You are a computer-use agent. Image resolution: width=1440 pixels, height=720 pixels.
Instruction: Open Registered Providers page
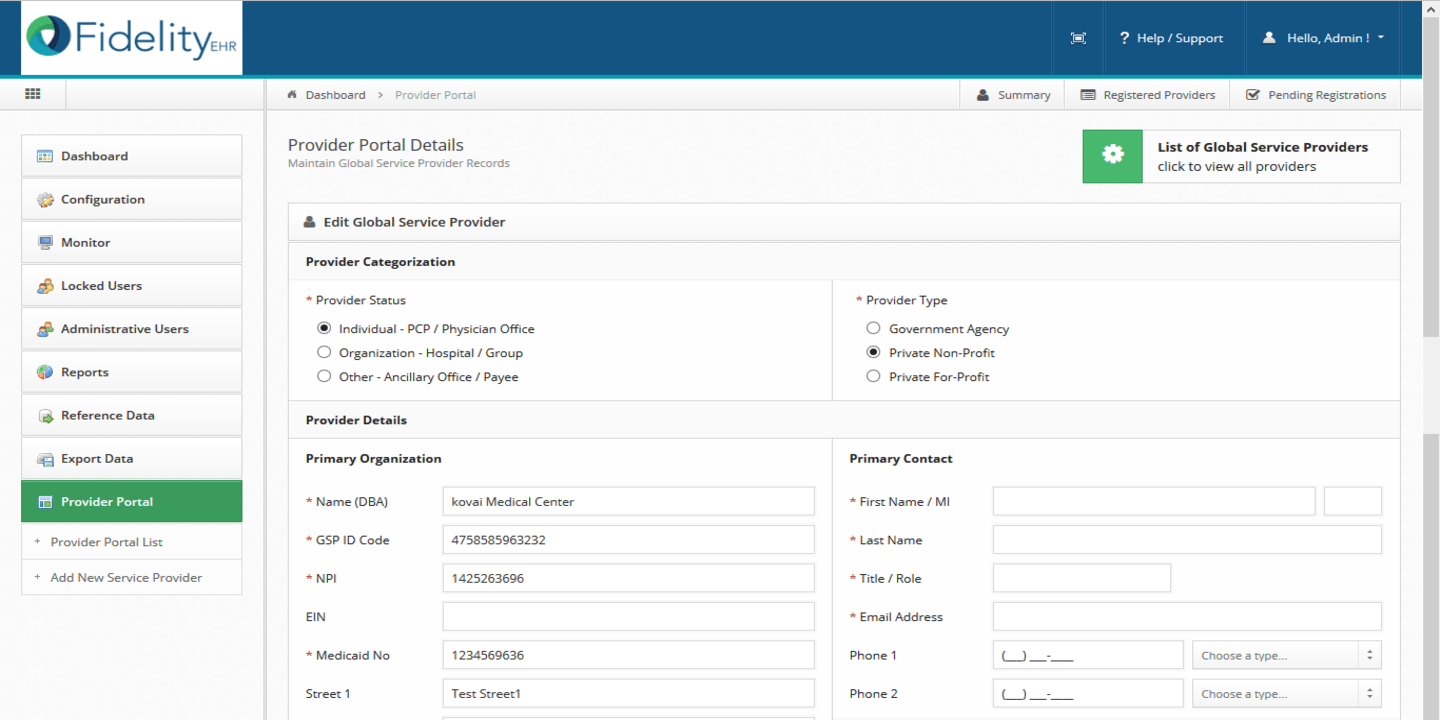click(1147, 95)
